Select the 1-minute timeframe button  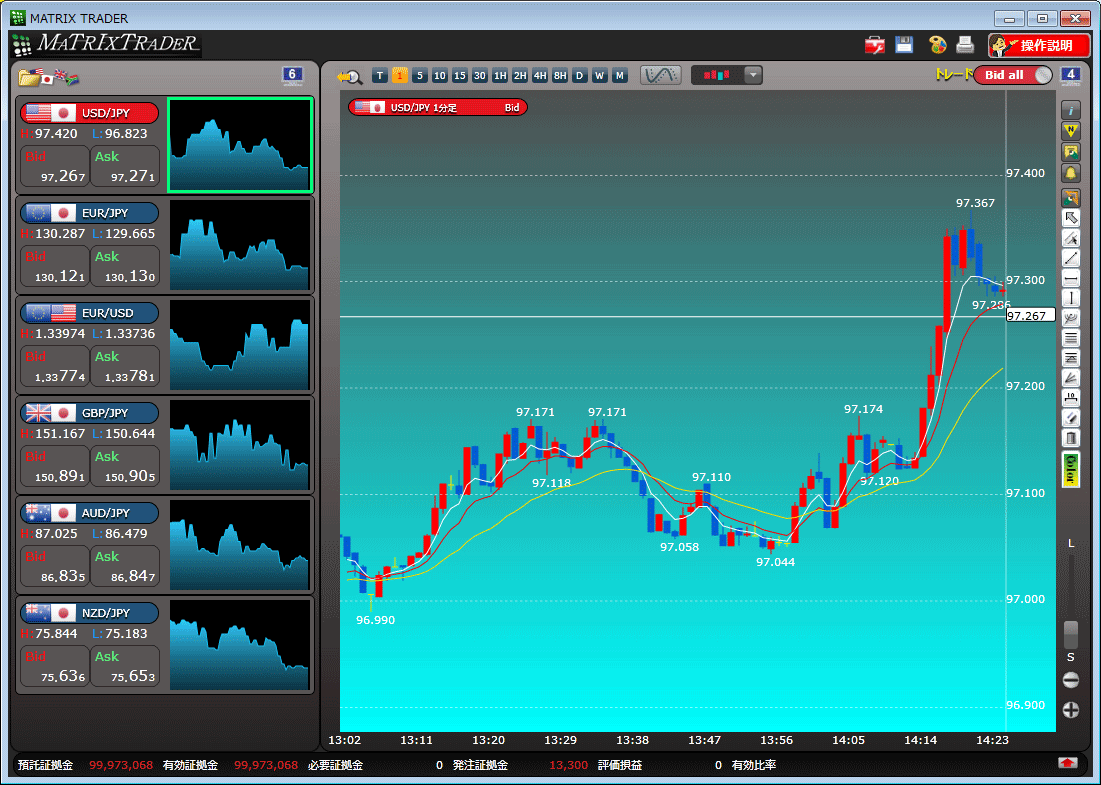[x=400, y=76]
